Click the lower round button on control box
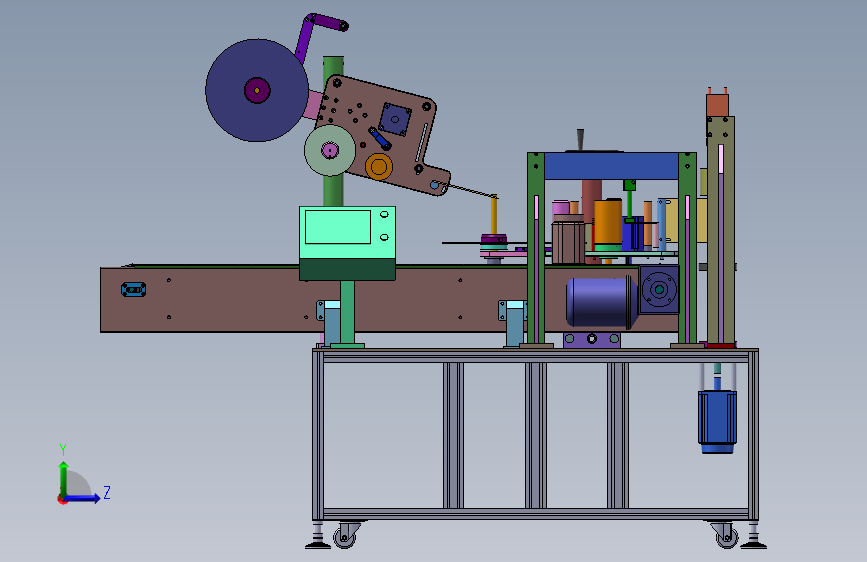This screenshot has width=867, height=562. pyautogui.click(x=384, y=237)
